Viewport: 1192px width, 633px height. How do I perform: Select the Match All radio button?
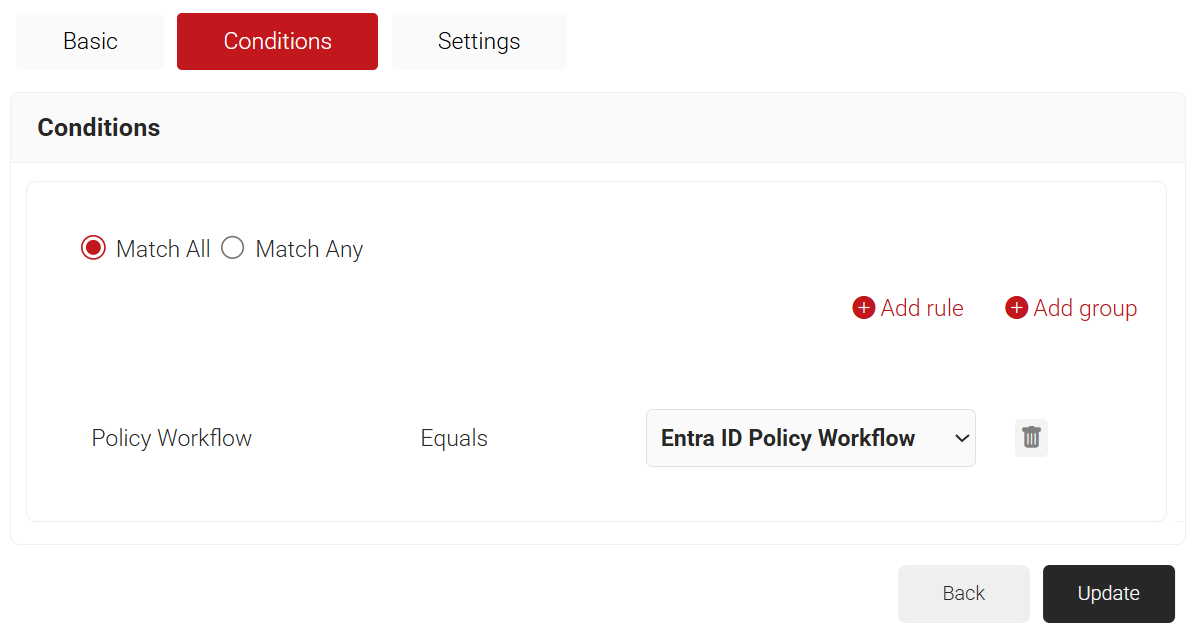[94, 248]
